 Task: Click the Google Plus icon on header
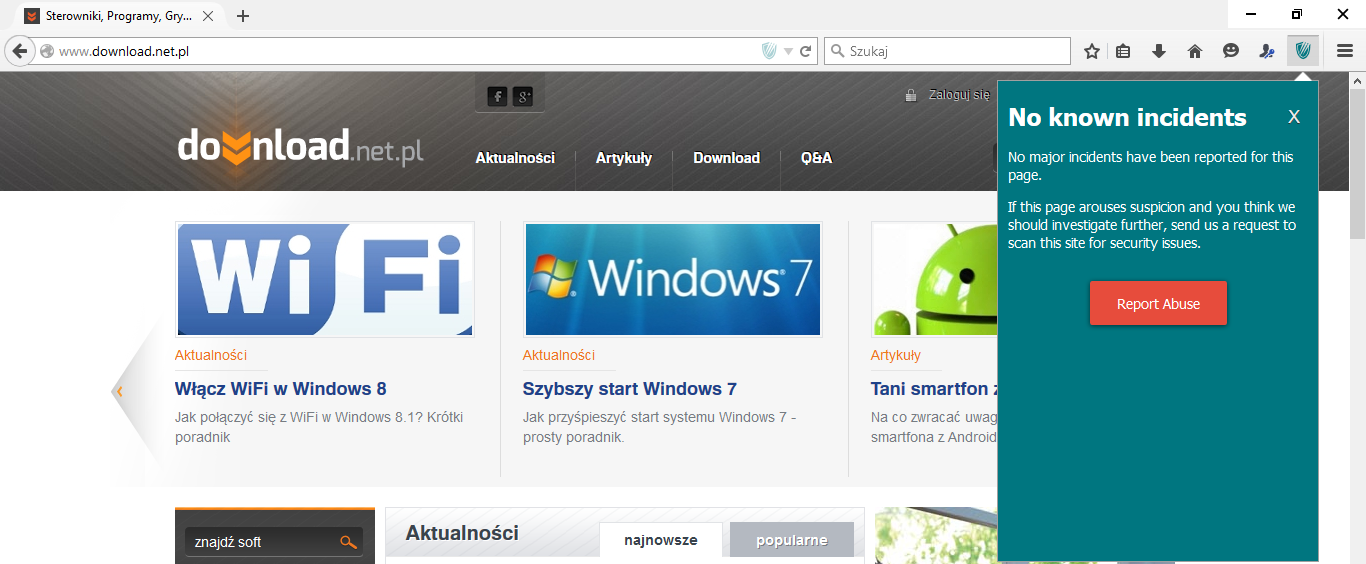coord(523,96)
